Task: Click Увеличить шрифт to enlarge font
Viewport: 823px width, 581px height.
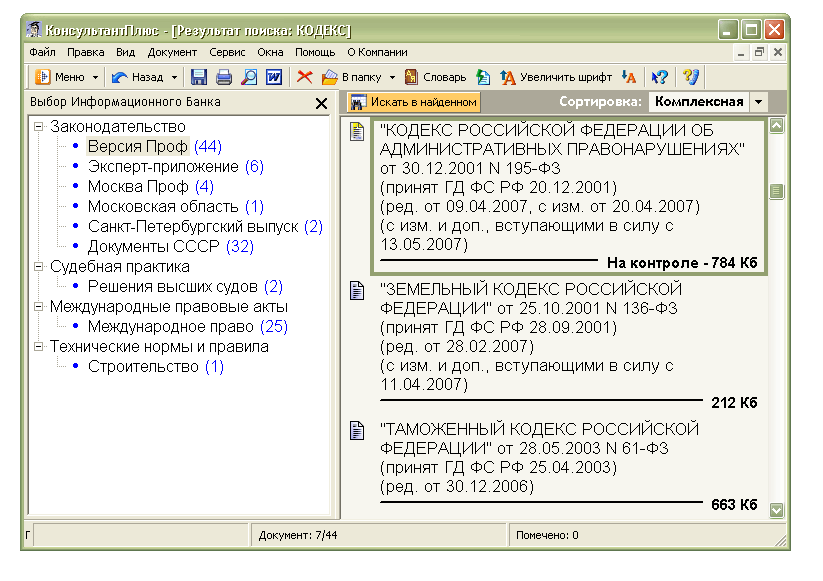Action: tap(556, 77)
